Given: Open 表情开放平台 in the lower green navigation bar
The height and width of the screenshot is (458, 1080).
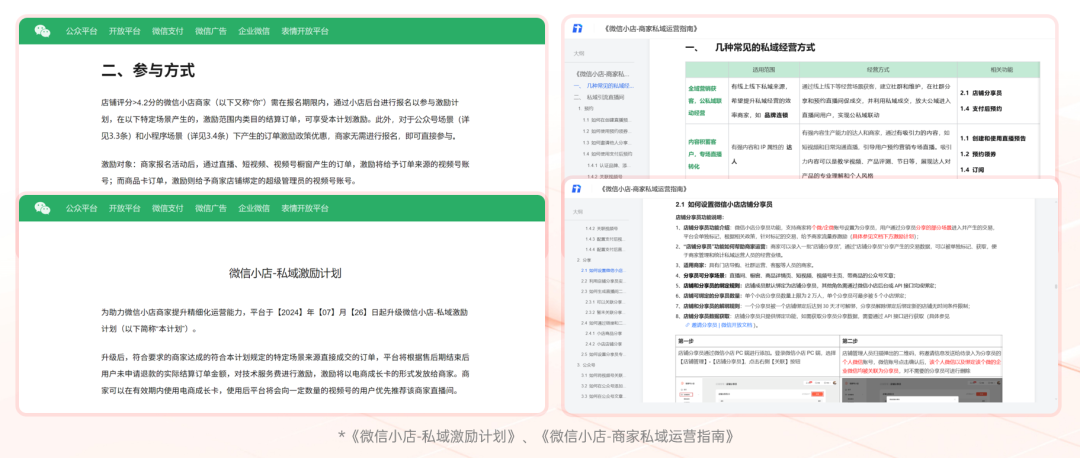Looking at the screenshot, I should click(305, 208).
